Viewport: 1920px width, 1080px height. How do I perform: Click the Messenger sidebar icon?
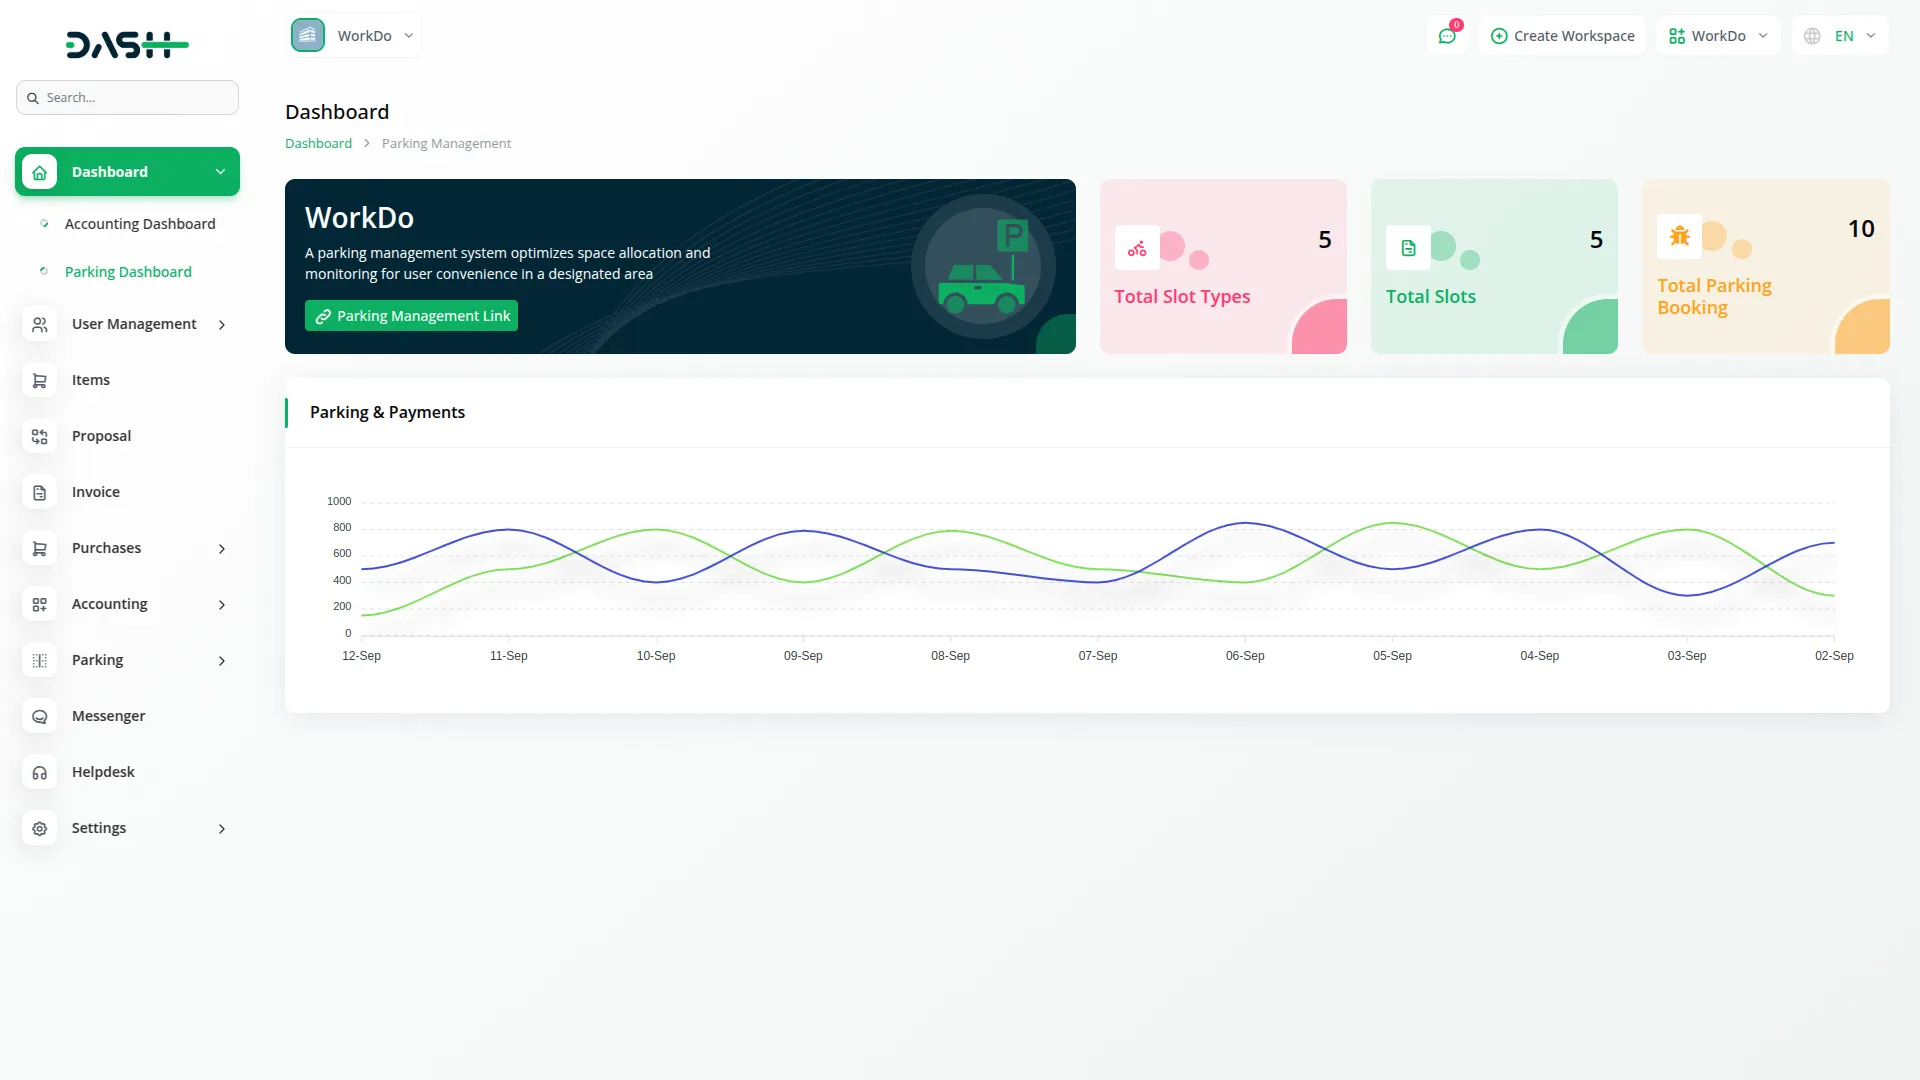pyautogui.click(x=40, y=716)
